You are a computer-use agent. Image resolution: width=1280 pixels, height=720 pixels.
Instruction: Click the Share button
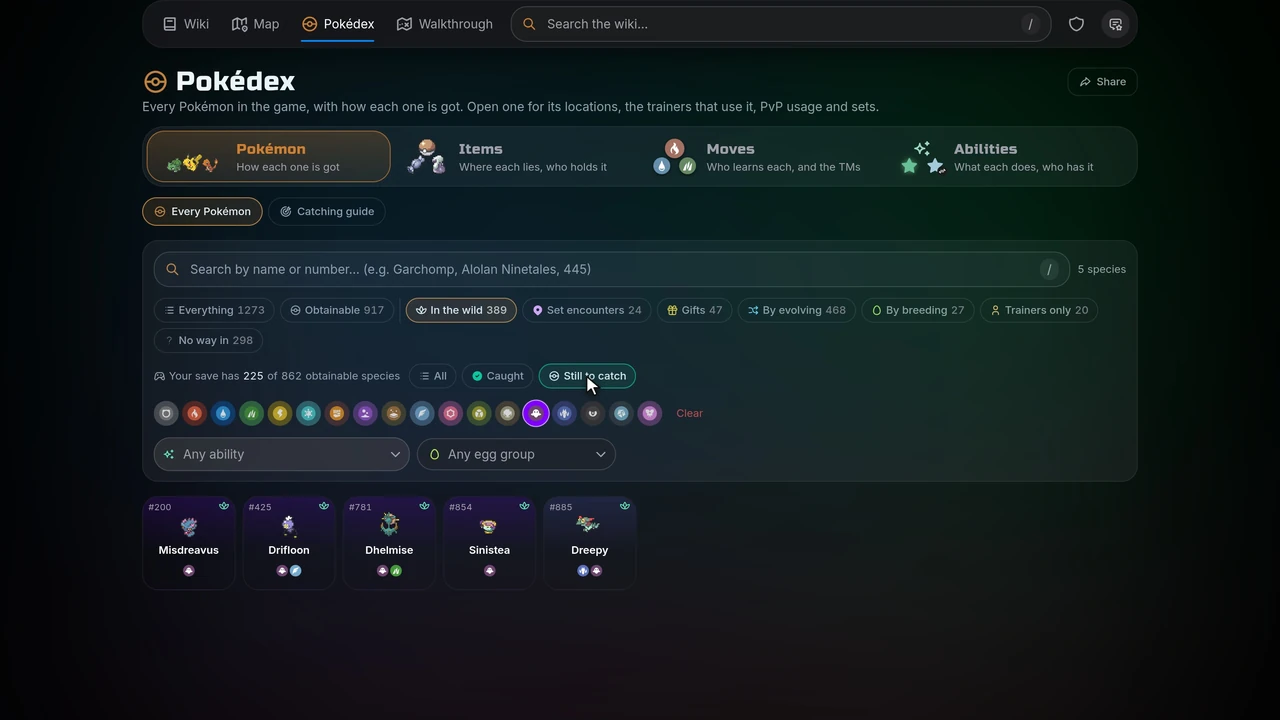pyautogui.click(x=1102, y=82)
